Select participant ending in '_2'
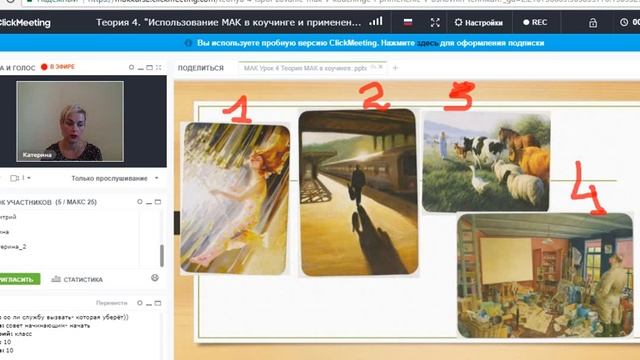 click(13, 247)
